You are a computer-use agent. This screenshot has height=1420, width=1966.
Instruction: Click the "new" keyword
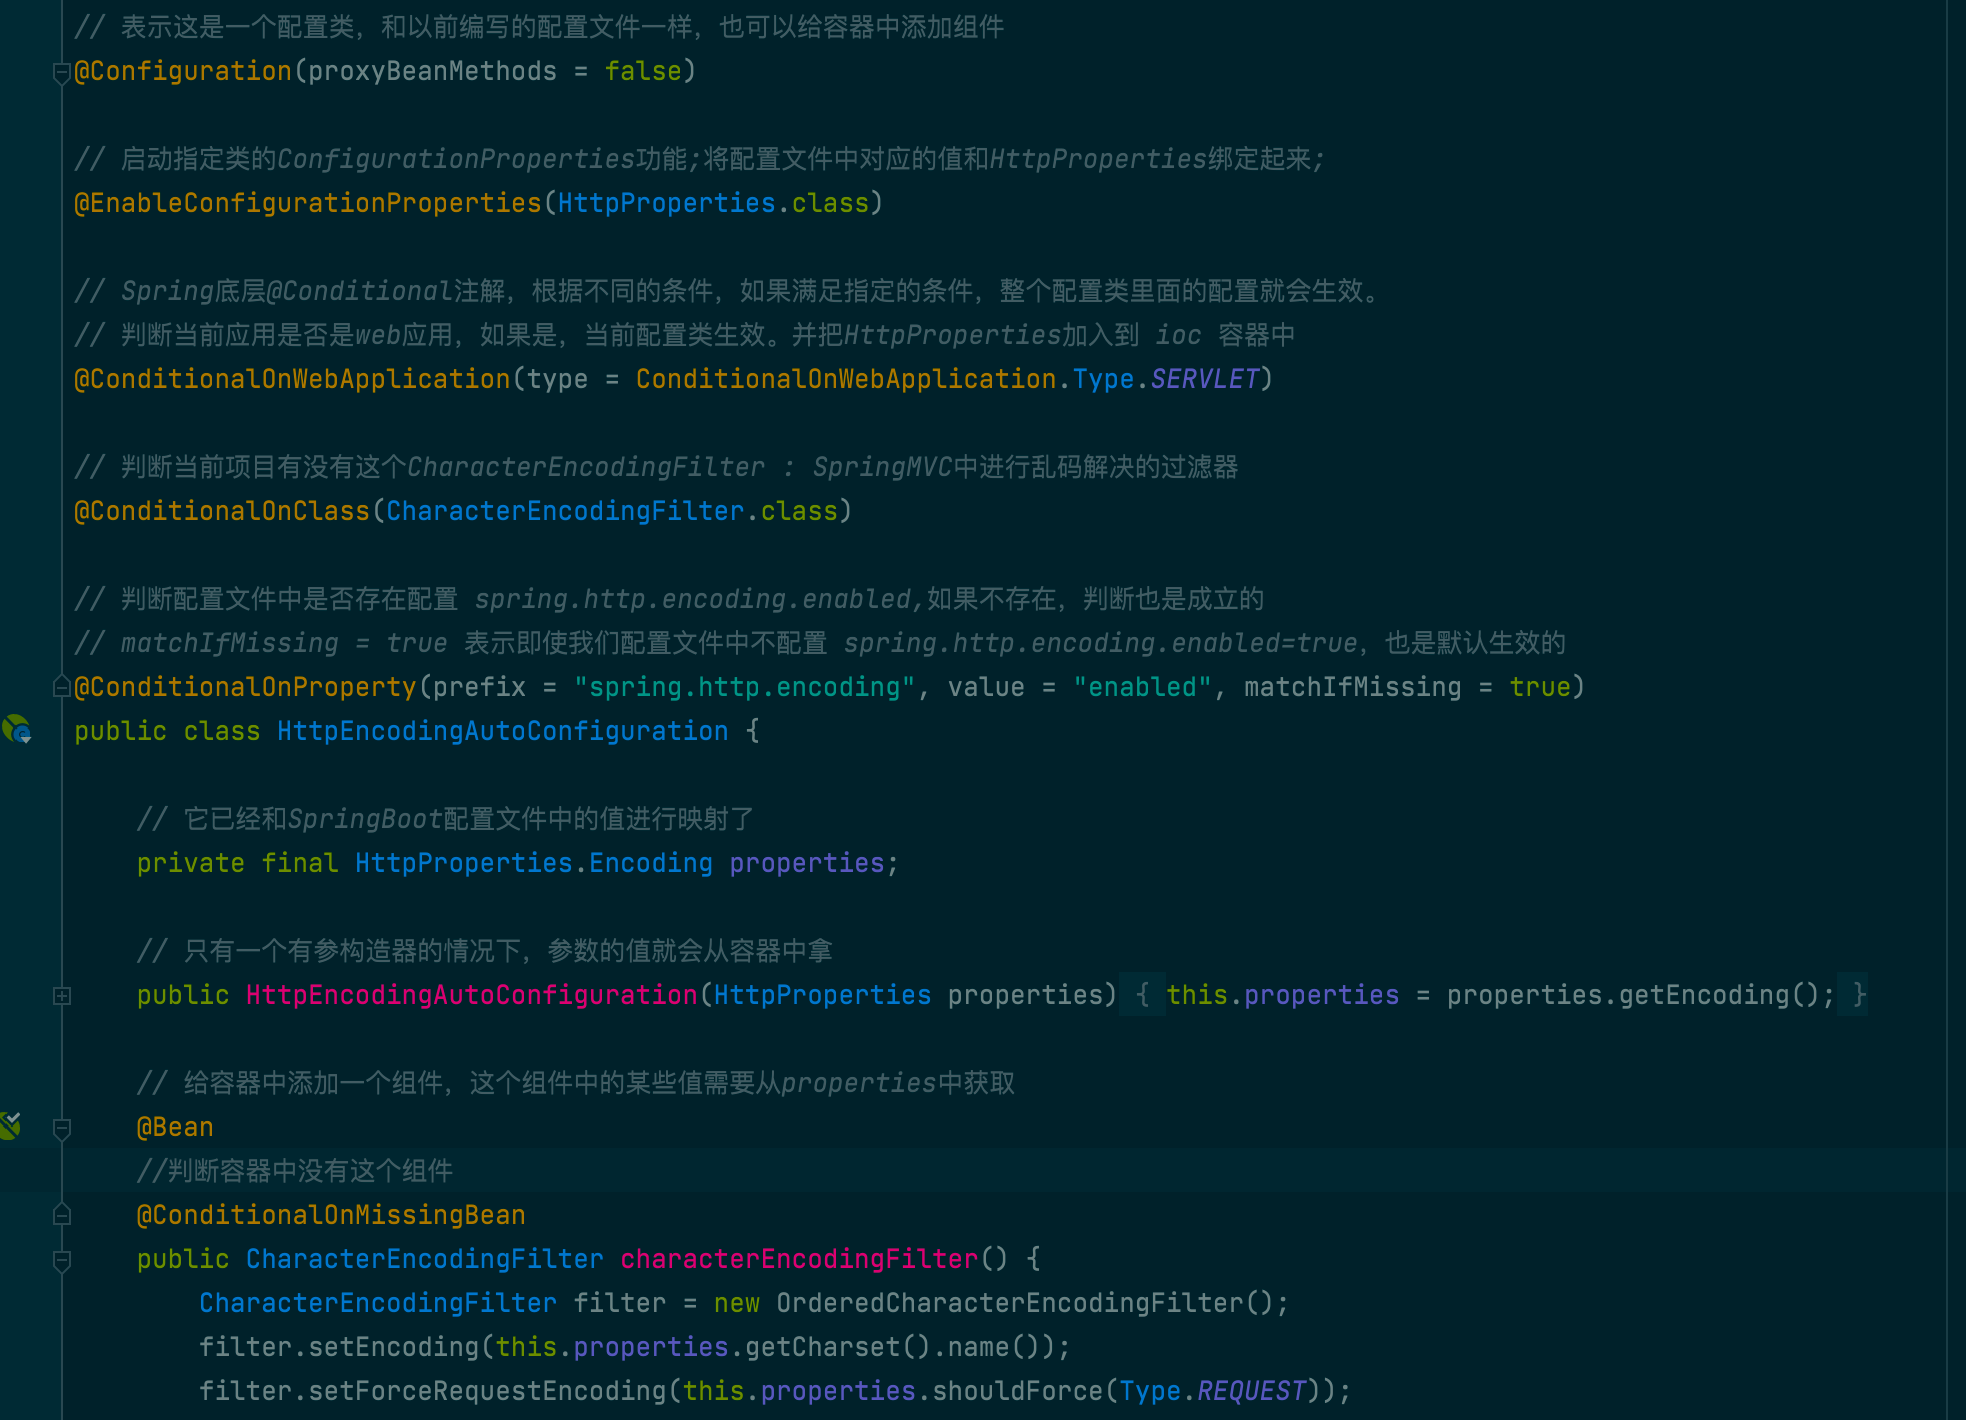[737, 1303]
